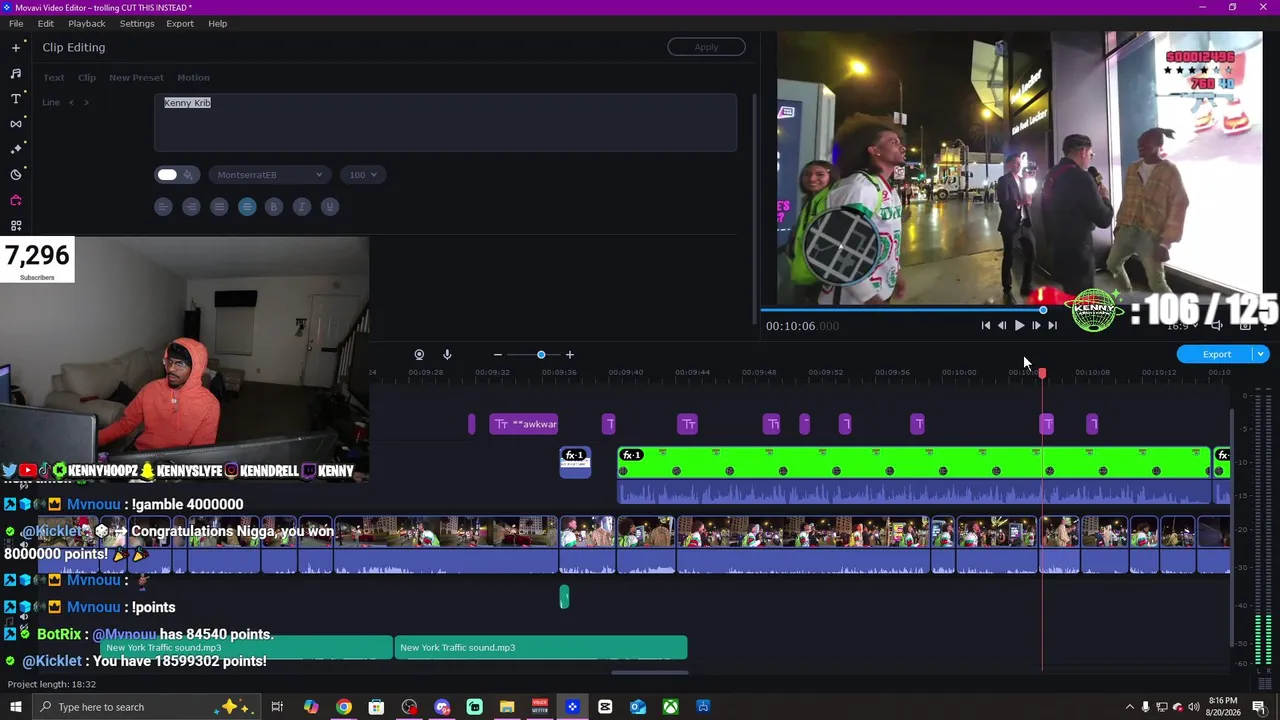This screenshot has height=720, width=1280.
Task: Select the red playhead marker on ruler
Action: tap(1042, 373)
